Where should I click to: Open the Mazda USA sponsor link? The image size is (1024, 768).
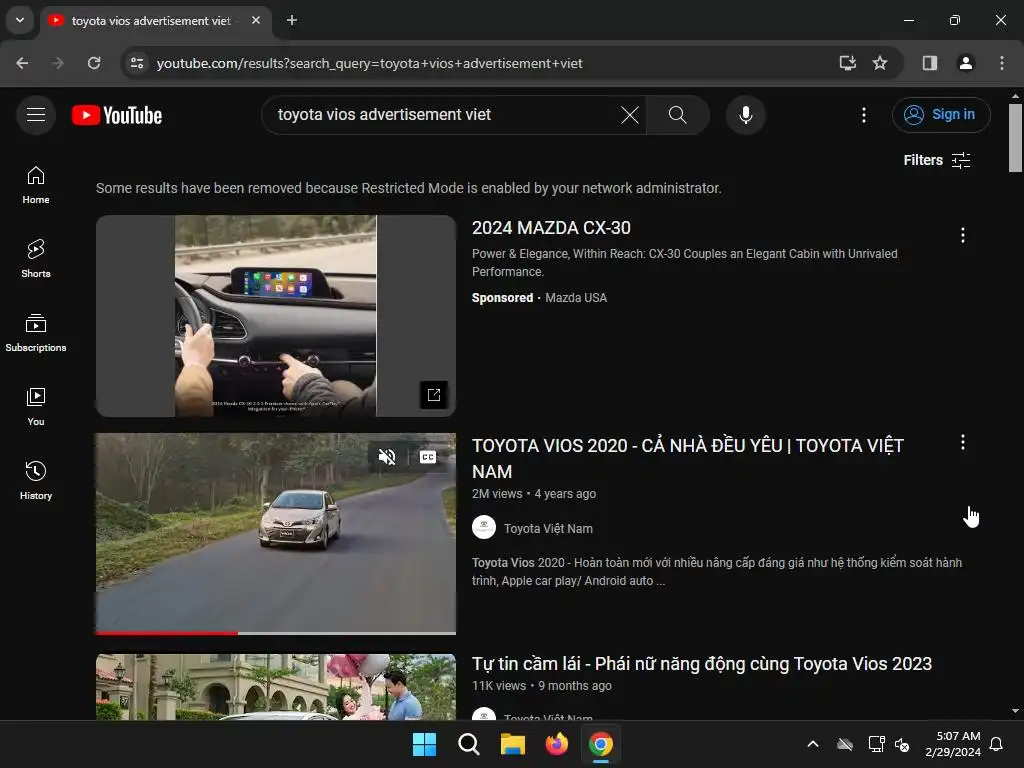coord(575,298)
